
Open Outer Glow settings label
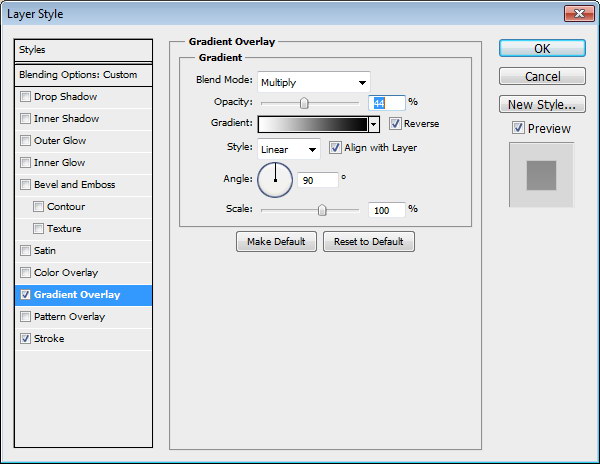(x=60, y=140)
